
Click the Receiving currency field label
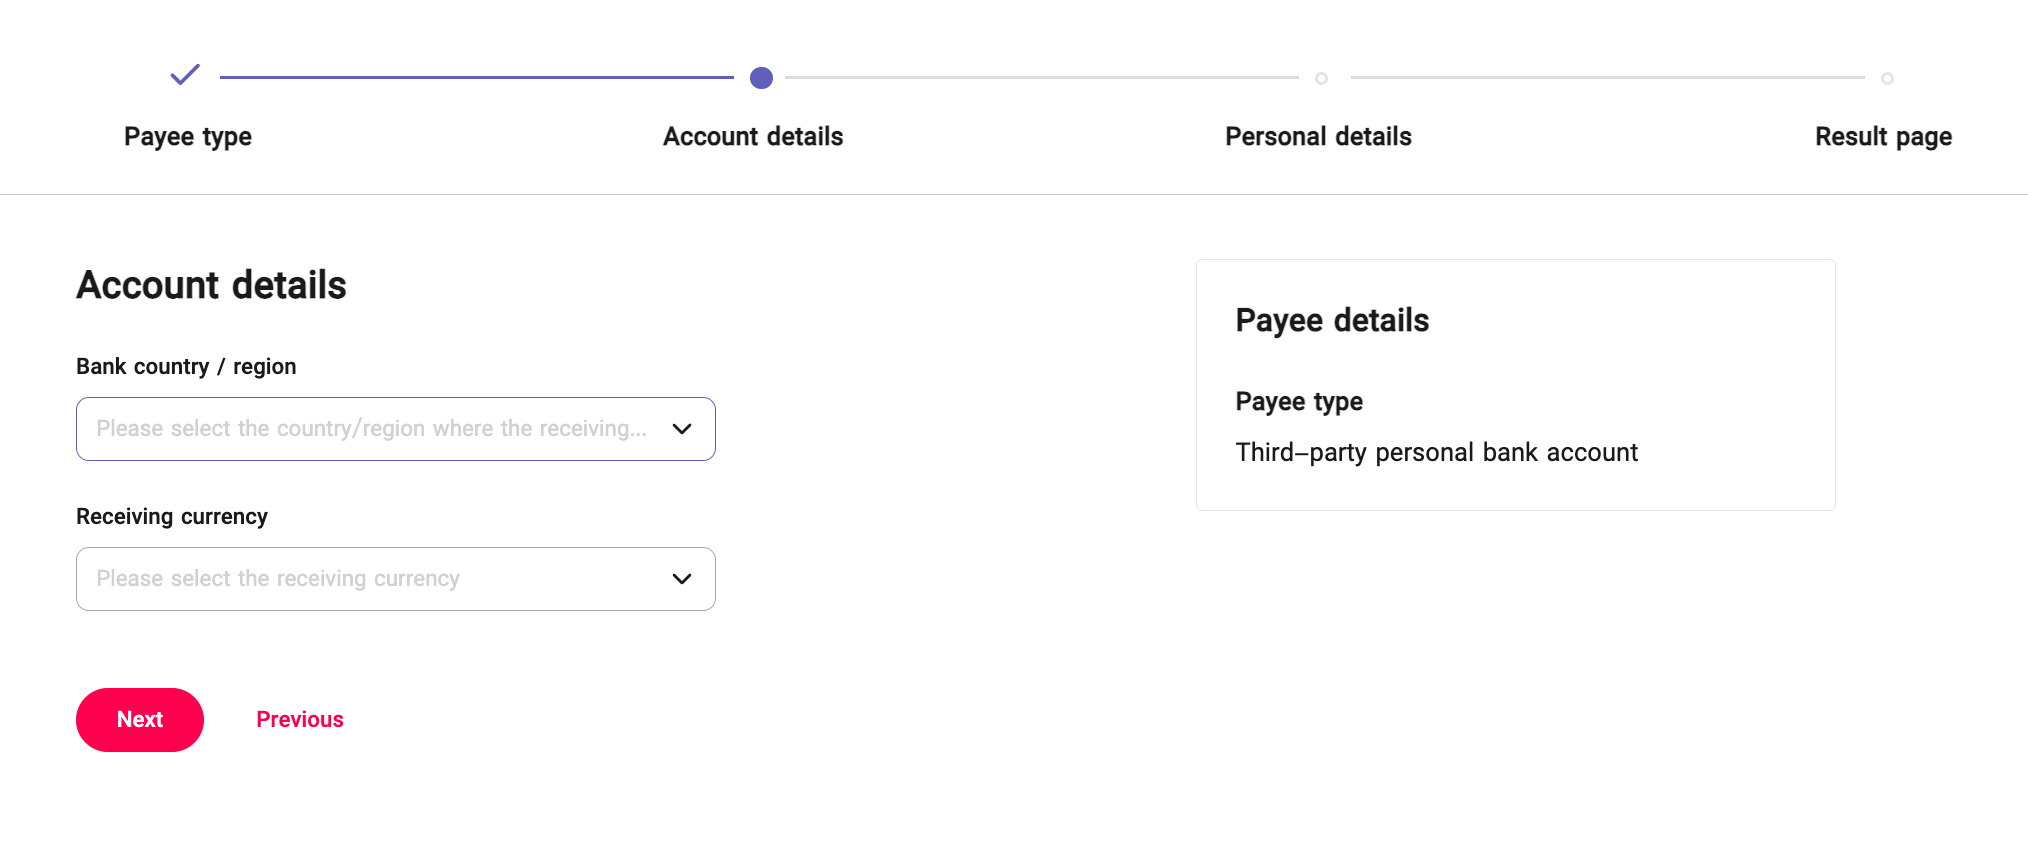172,517
